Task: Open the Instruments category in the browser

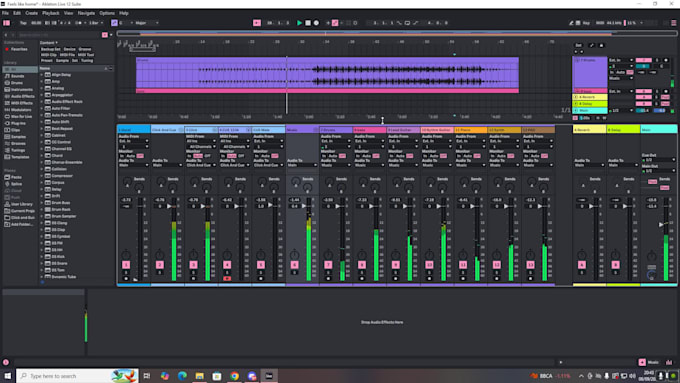Action: click(22, 89)
